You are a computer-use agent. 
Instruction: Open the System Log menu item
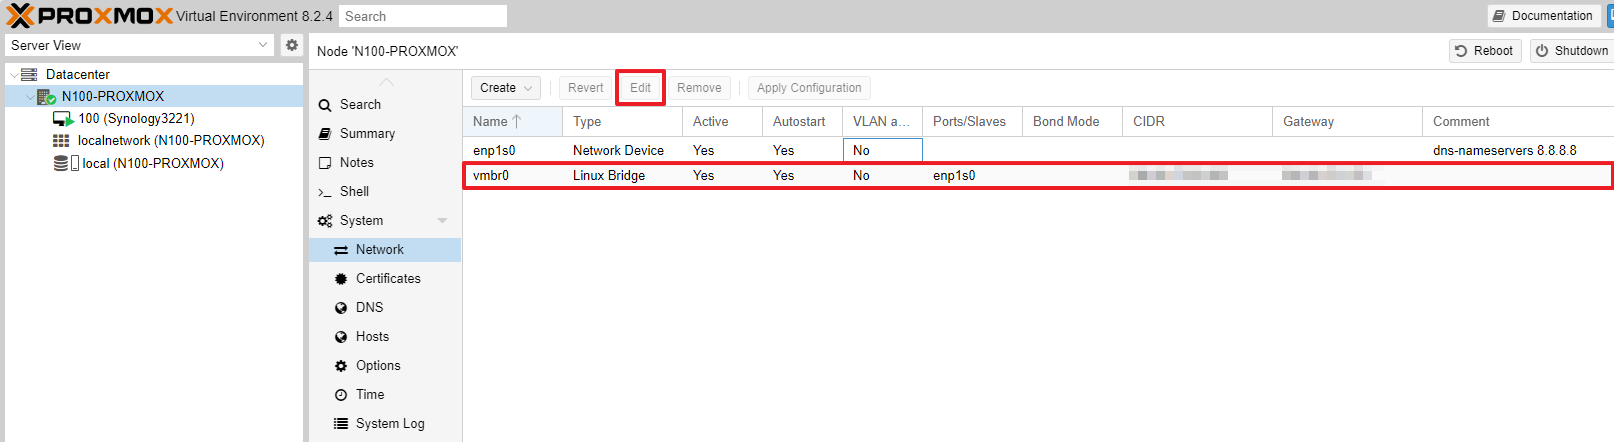coord(390,423)
